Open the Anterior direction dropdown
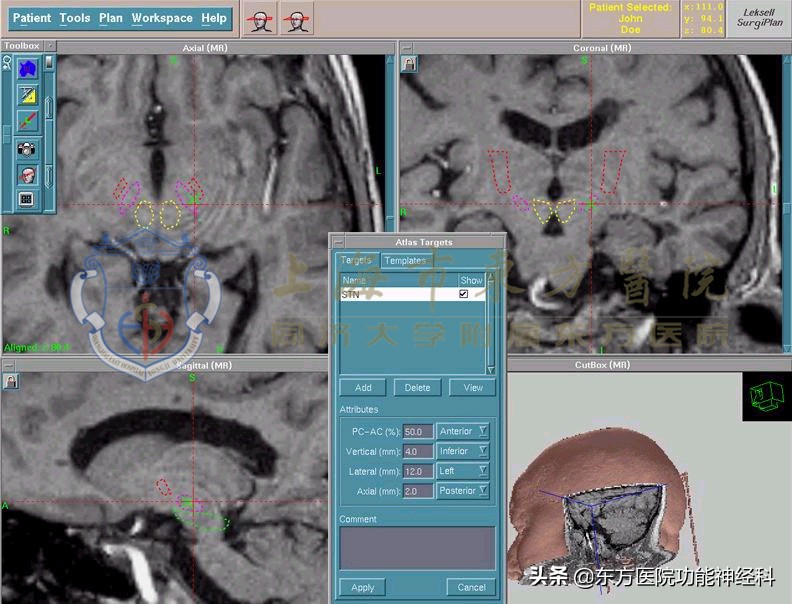 tap(462, 431)
